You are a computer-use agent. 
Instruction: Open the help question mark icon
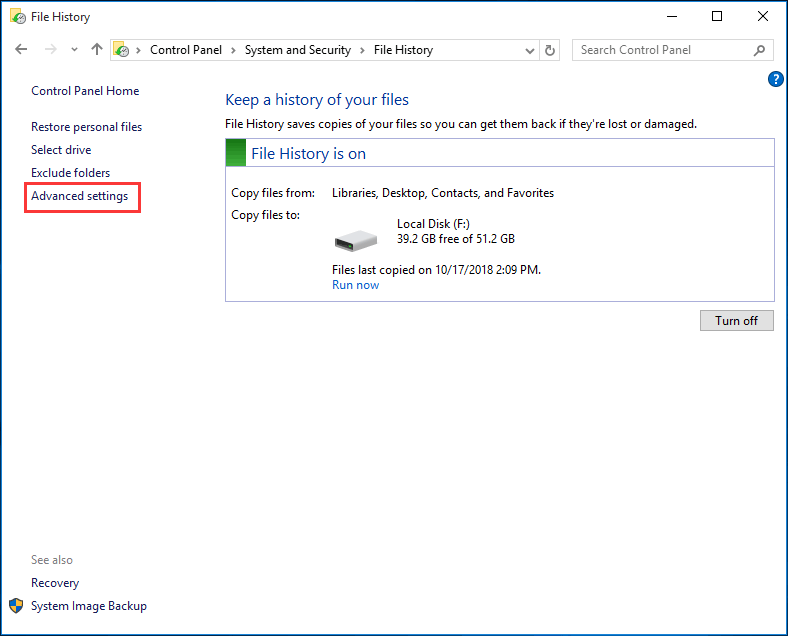pyautogui.click(x=775, y=79)
